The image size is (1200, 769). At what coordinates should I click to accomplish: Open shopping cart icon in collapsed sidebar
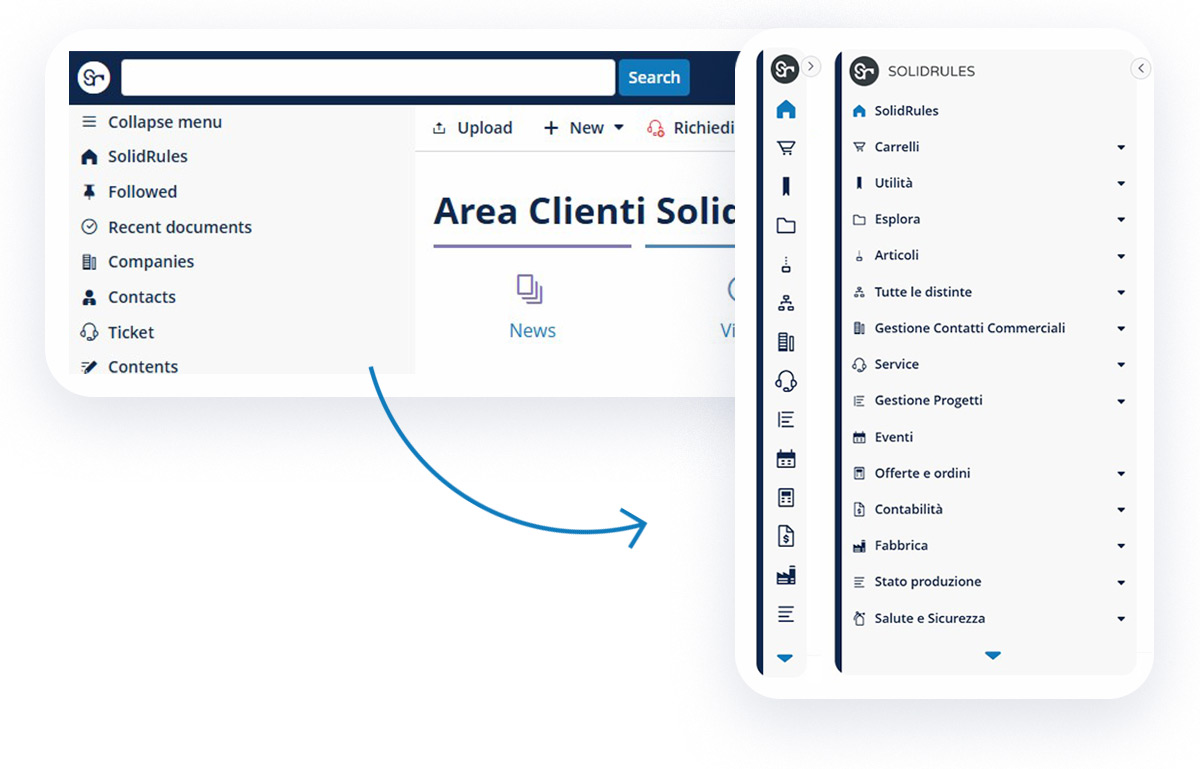click(x=786, y=148)
